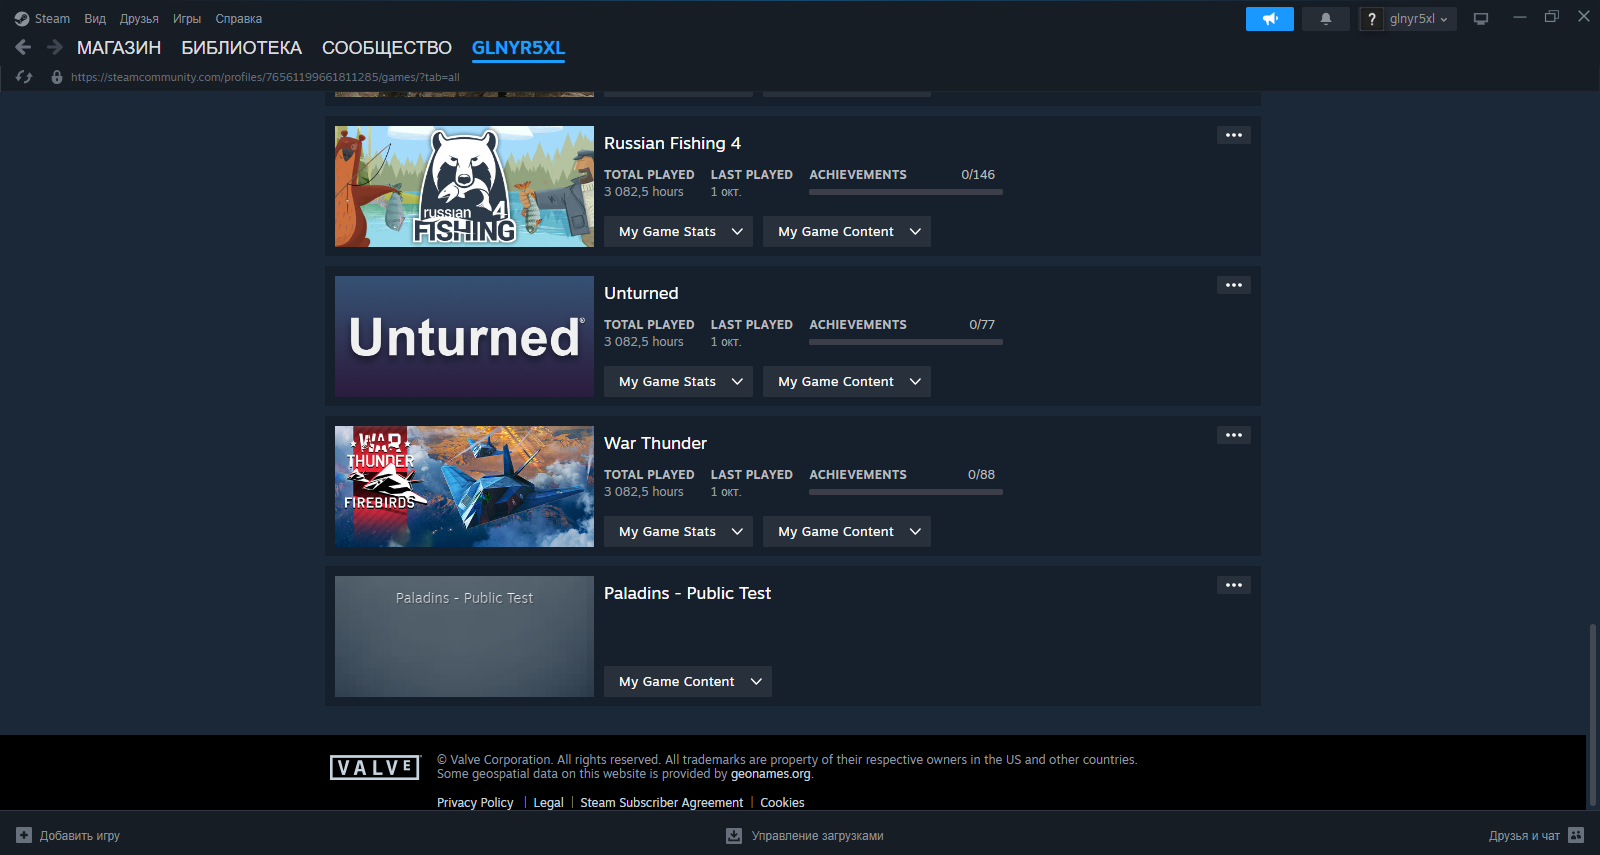Open the Cookies link
This screenshot has height=855, width=1600.
pyautogui.click(x=782, y=802)
